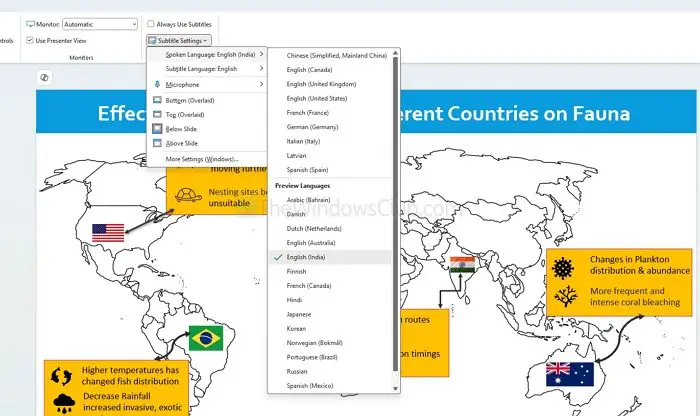Click the monitor icon beside Monitor label
This screenshot has height=416, width=700.
point(30,24)
